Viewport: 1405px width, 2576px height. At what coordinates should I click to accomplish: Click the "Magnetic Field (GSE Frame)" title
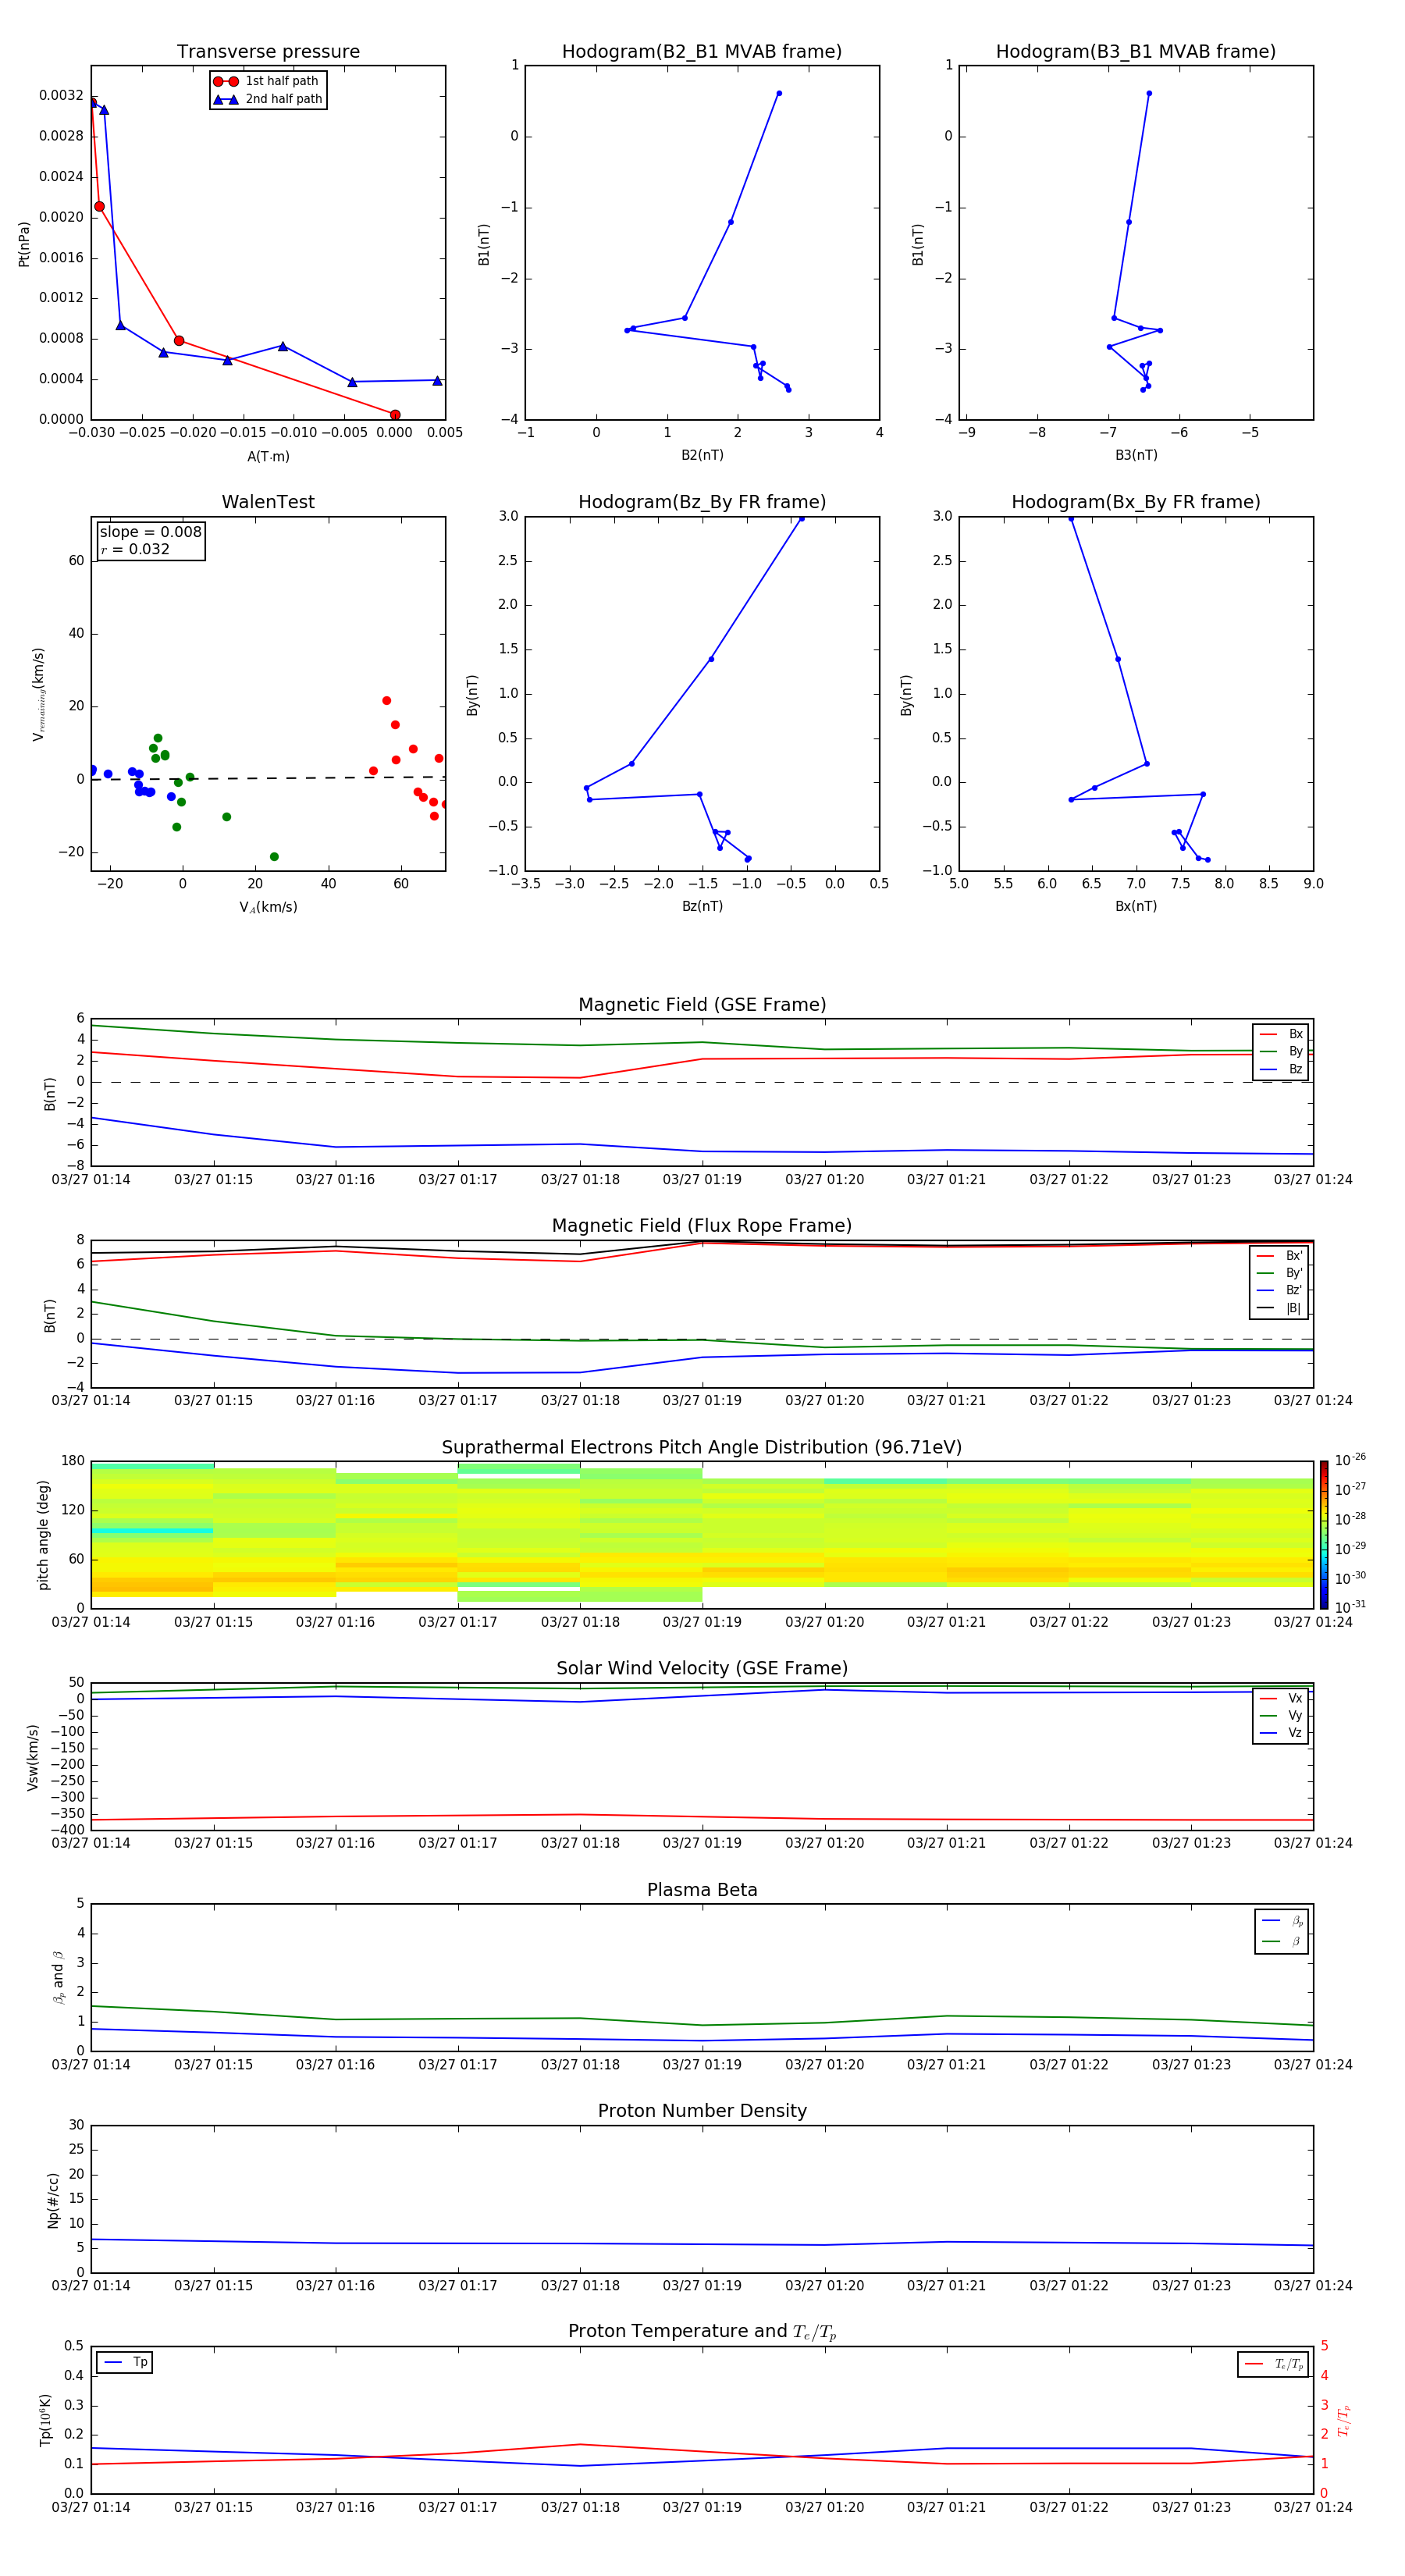(702, 1005)
